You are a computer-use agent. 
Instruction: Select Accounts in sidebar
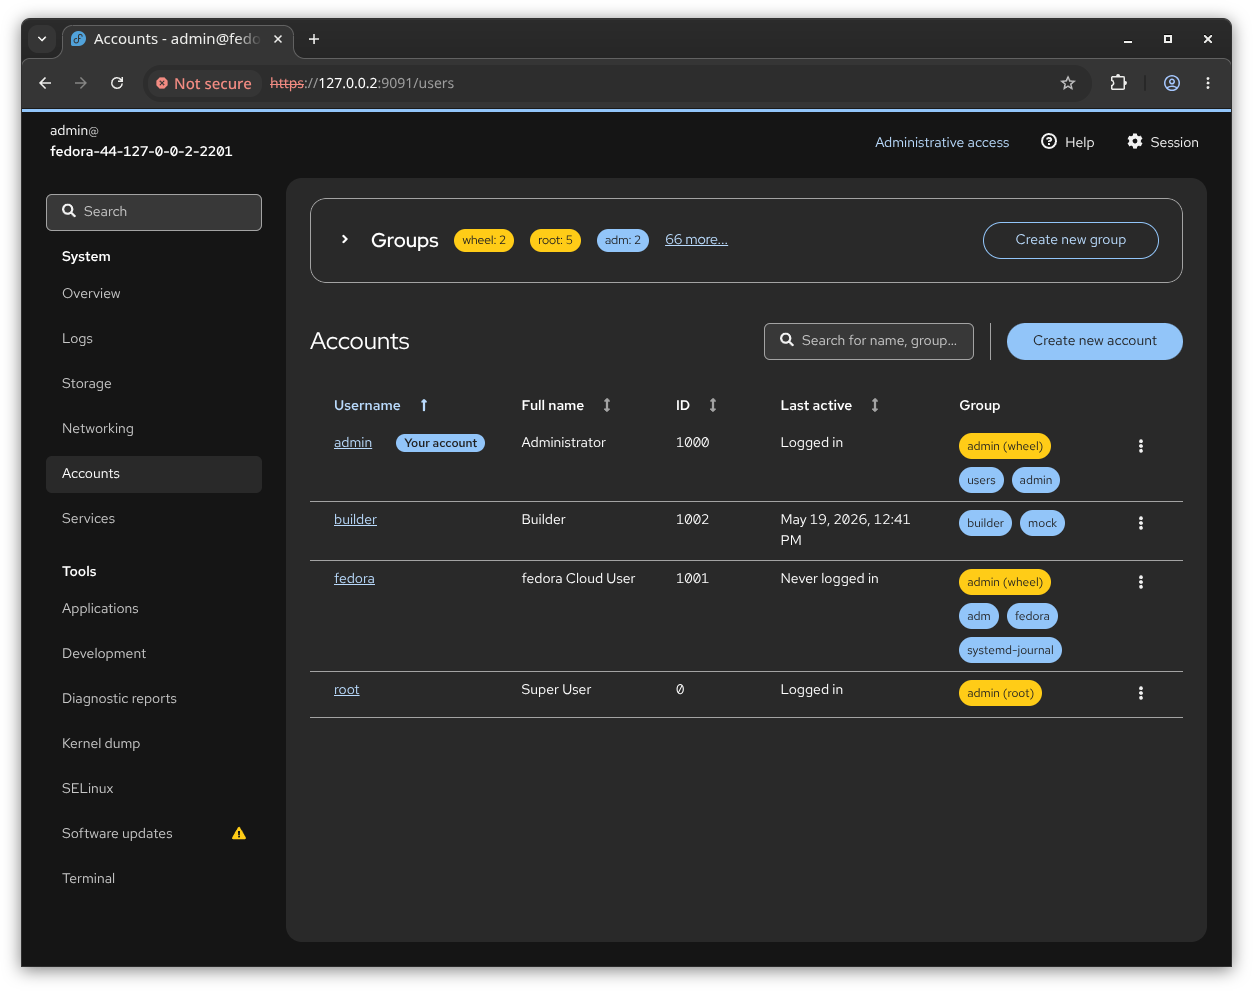154,474
